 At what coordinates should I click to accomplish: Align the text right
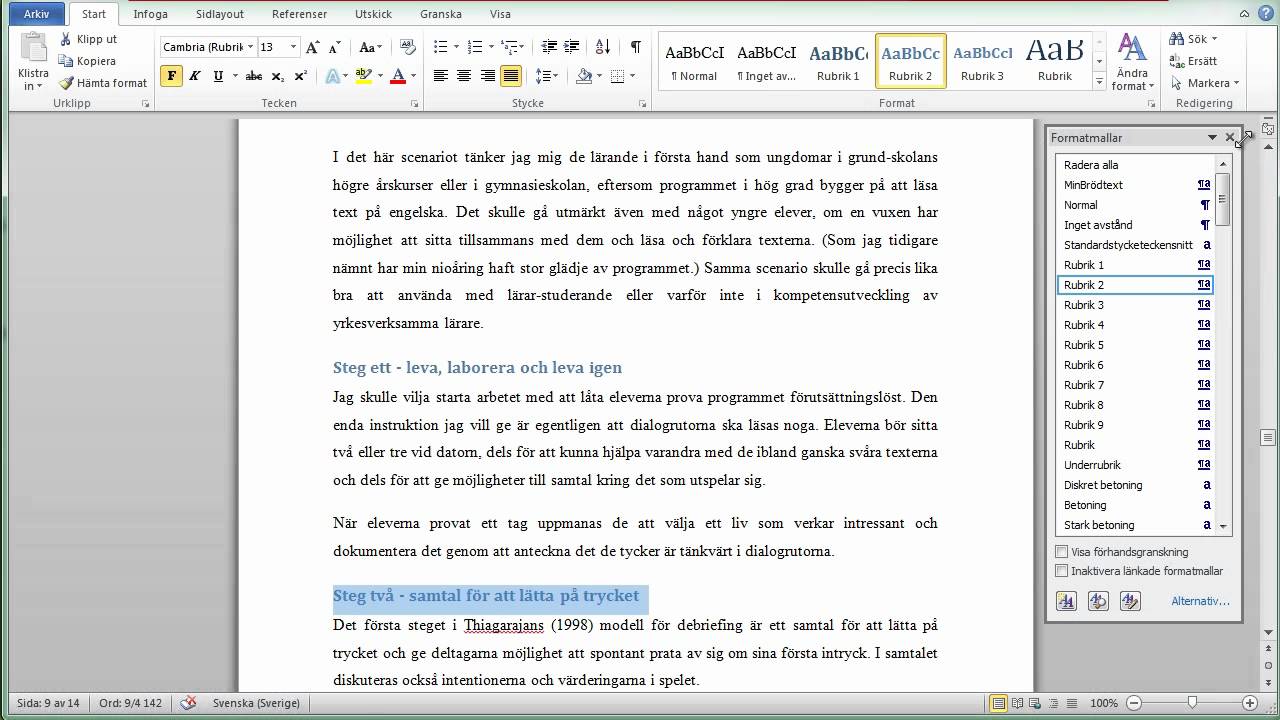click(x=488, y=76)
